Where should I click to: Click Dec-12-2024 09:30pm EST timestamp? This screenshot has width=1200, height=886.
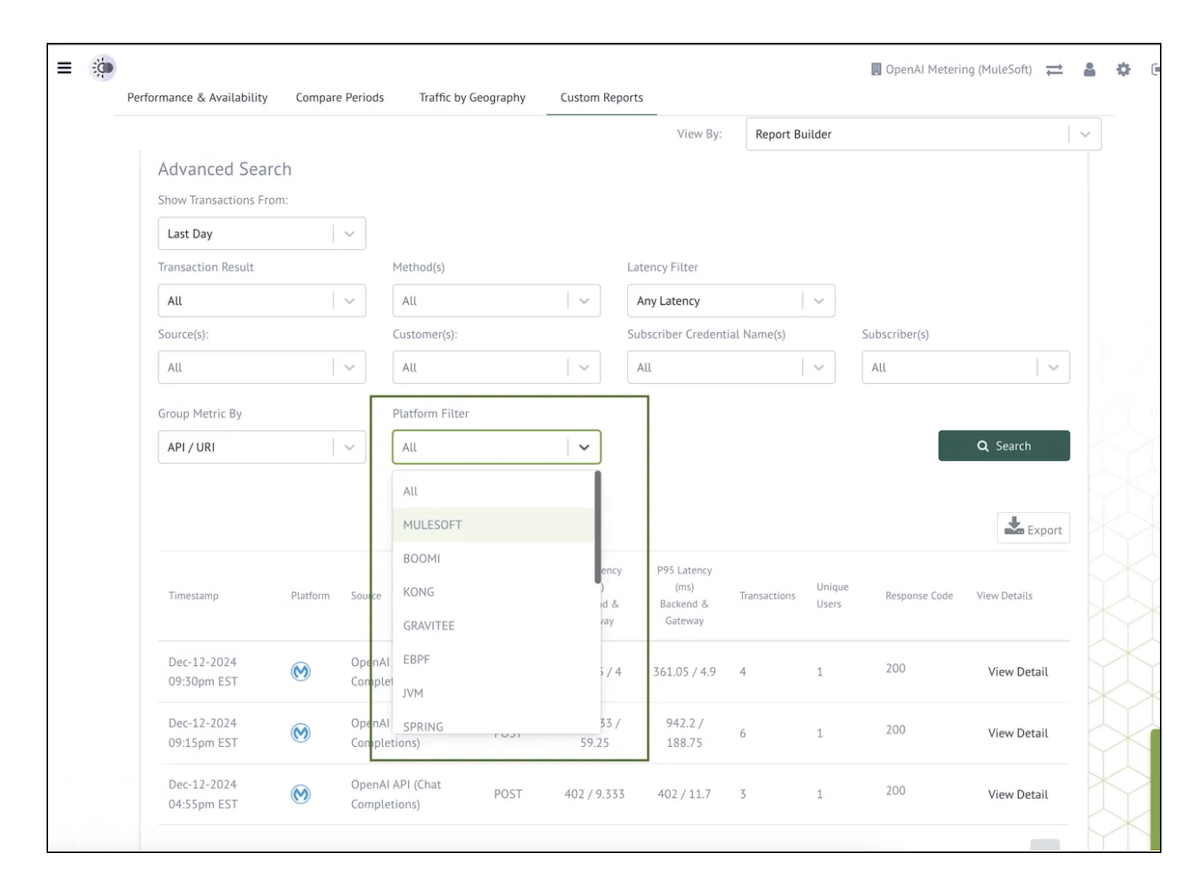pyautogui.click(x=203, y=672)
